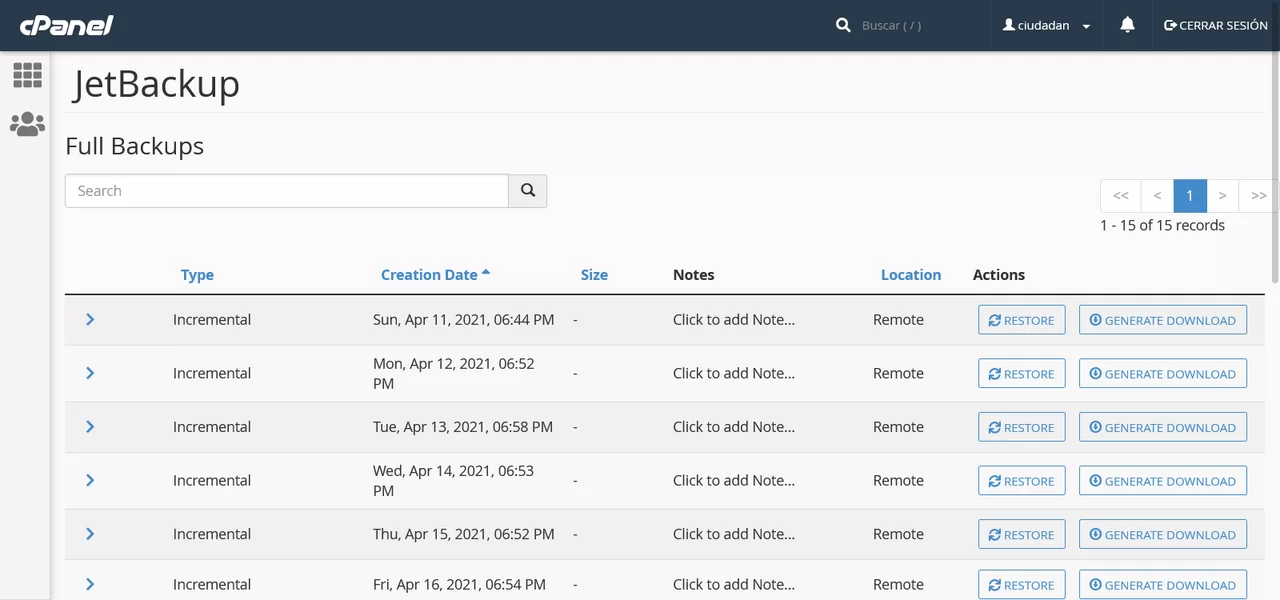Expand the Thu, Apr 15, 2021 backup row
The height and width of the screenshot is (600, 1280).
tap(90, 534)
